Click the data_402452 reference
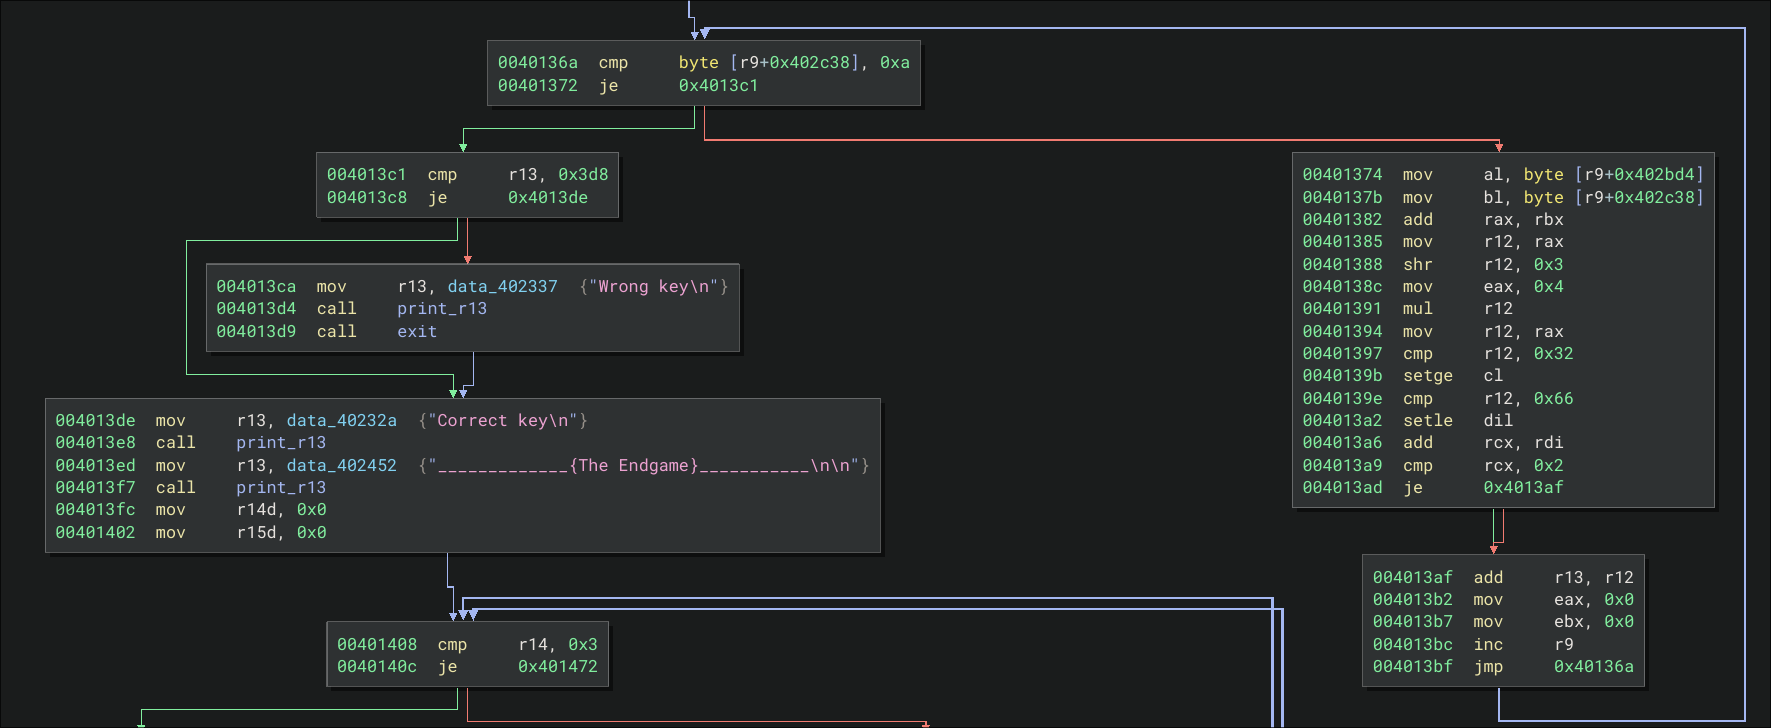Viewport: 1771px width, 728px height. (341, 466)
